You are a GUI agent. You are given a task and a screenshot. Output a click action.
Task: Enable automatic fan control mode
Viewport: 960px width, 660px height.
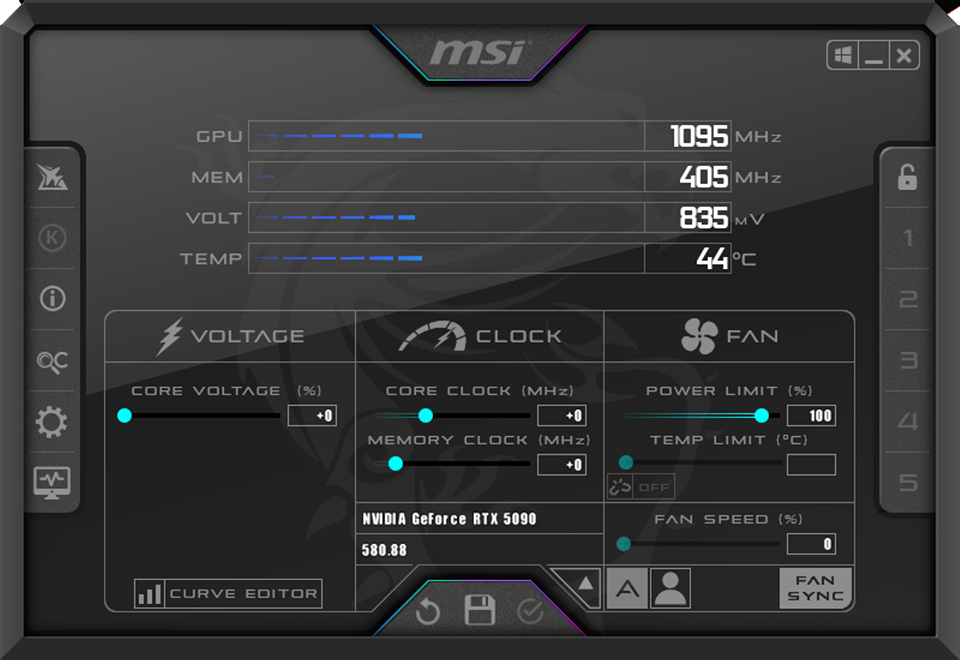point(628,590)
